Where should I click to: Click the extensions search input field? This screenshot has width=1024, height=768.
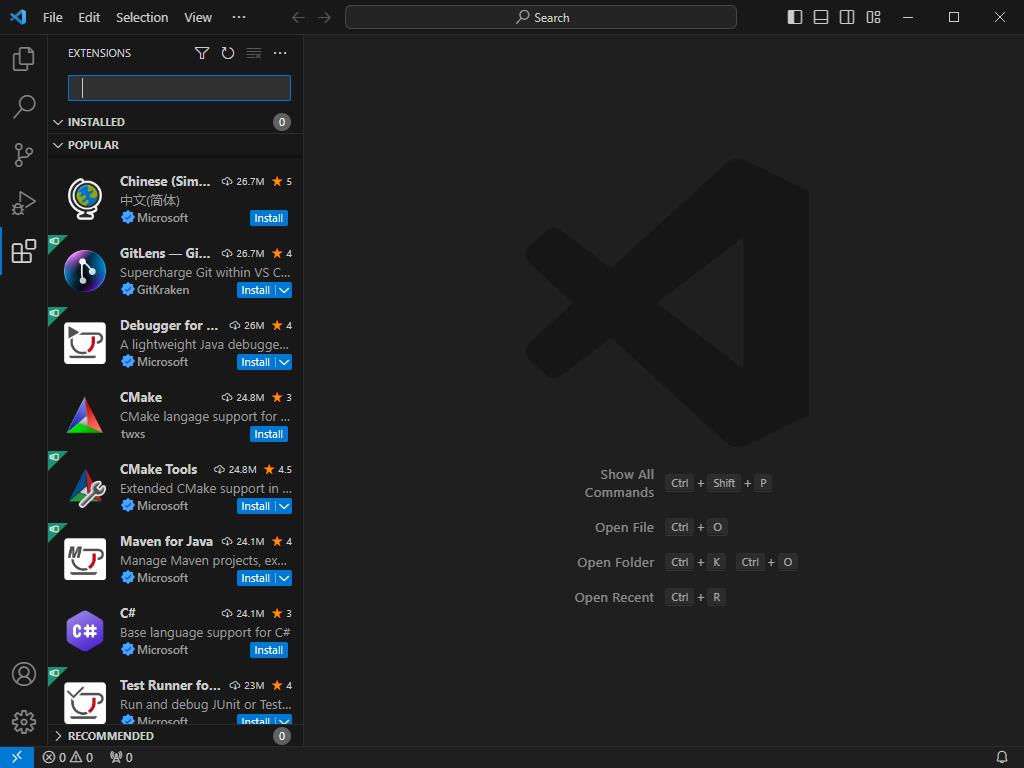pos(180,88)
